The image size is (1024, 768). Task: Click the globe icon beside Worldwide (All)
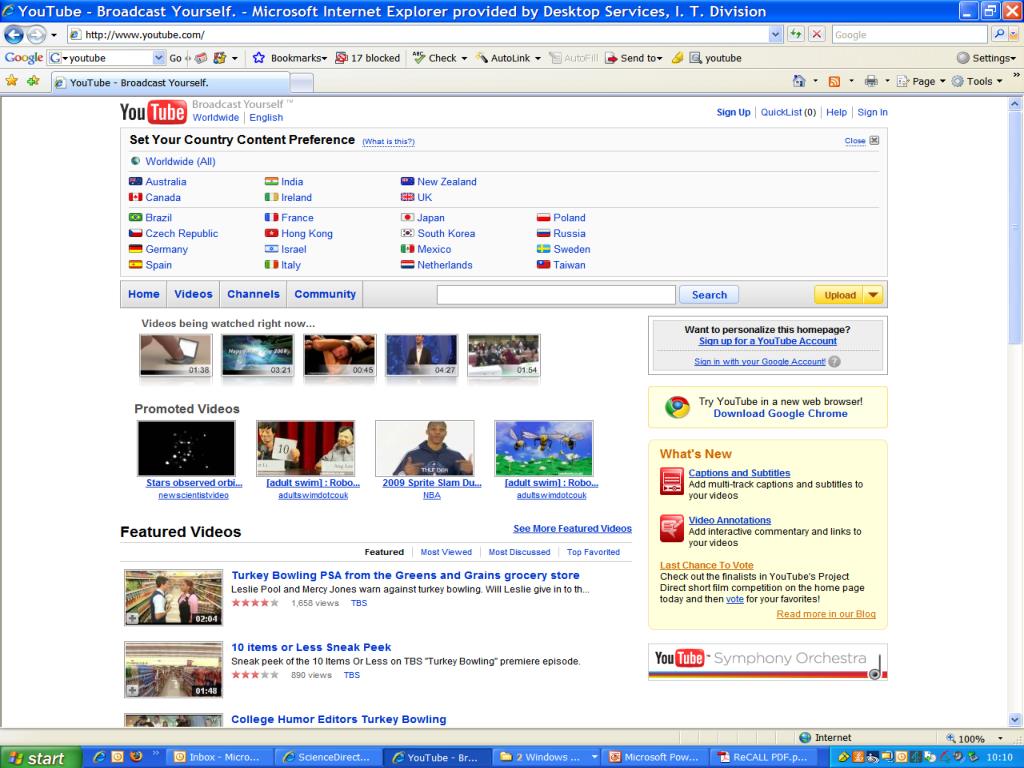click(136, 161)
